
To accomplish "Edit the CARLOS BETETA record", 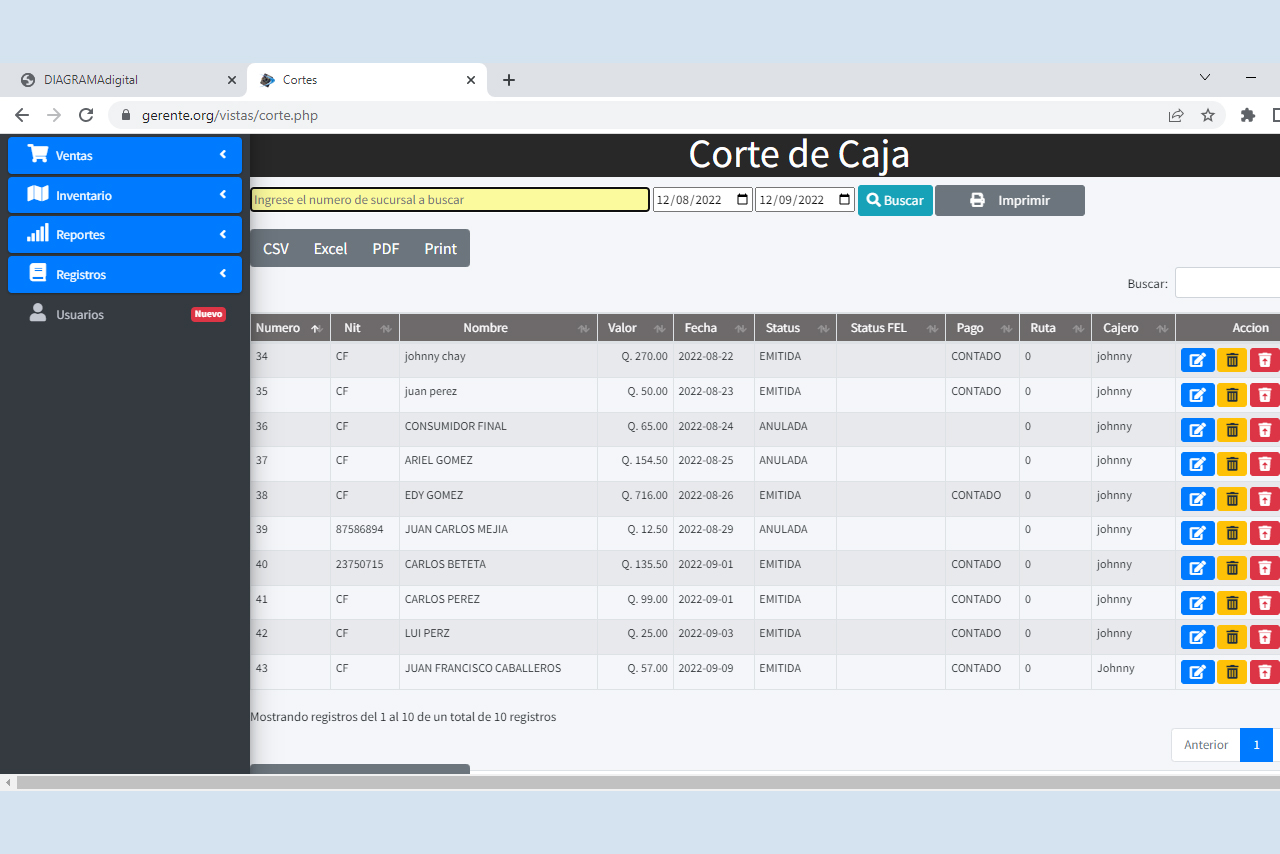I will (1197, 568).
